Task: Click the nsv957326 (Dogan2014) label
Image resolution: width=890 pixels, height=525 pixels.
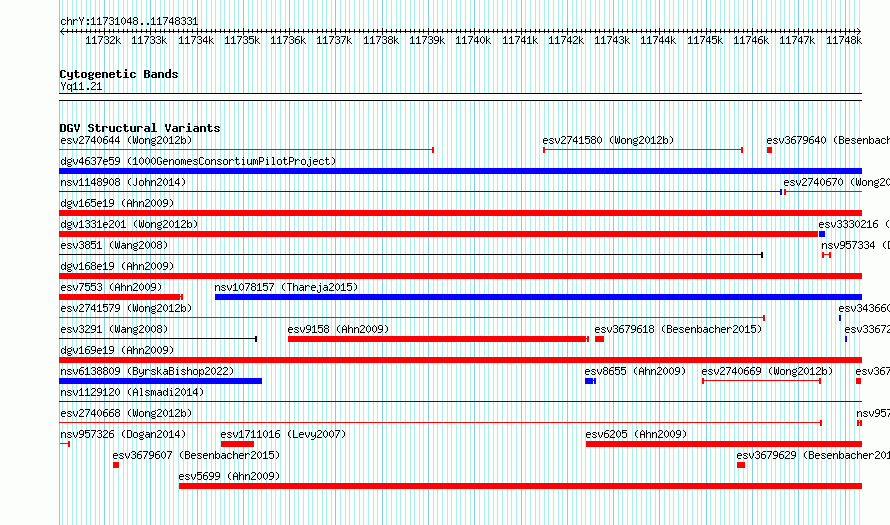Action: click(x=123, y=434)
